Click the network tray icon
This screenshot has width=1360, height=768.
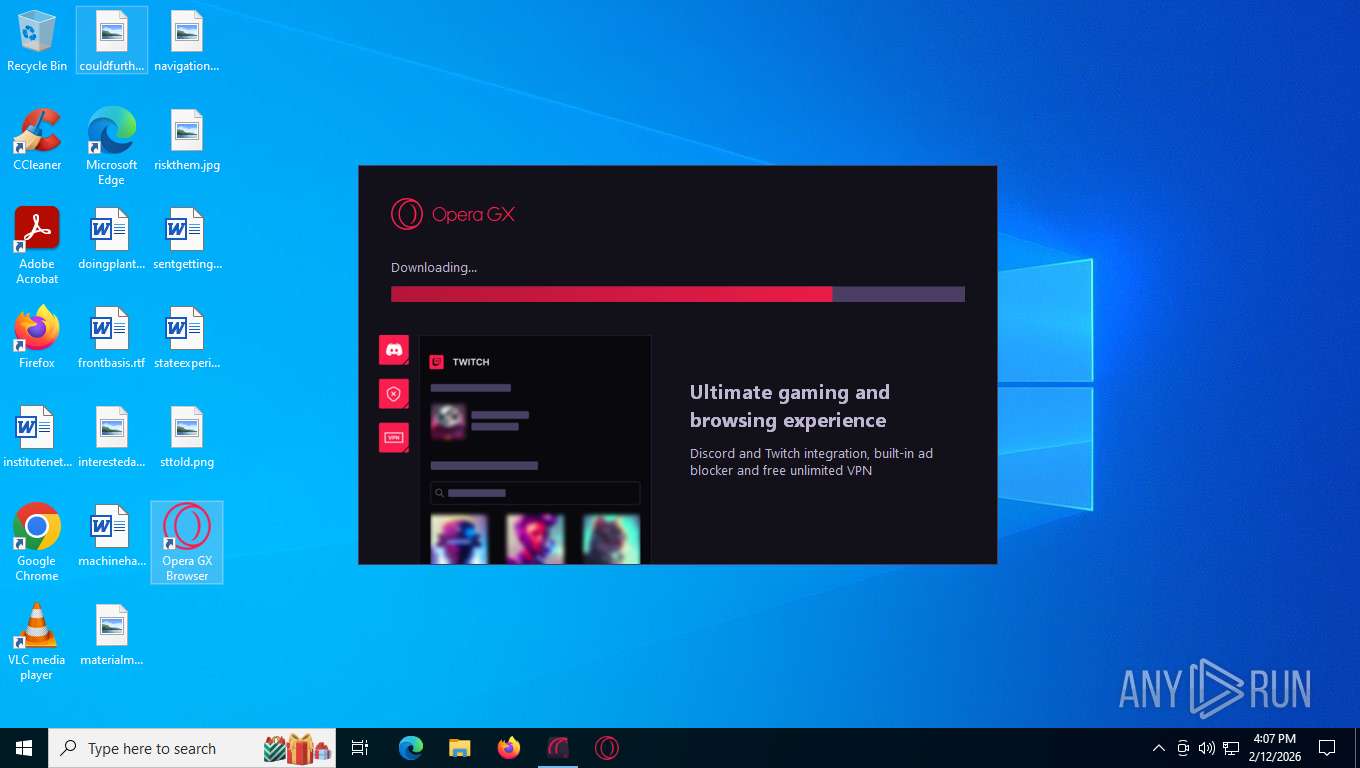(1231, 748)
